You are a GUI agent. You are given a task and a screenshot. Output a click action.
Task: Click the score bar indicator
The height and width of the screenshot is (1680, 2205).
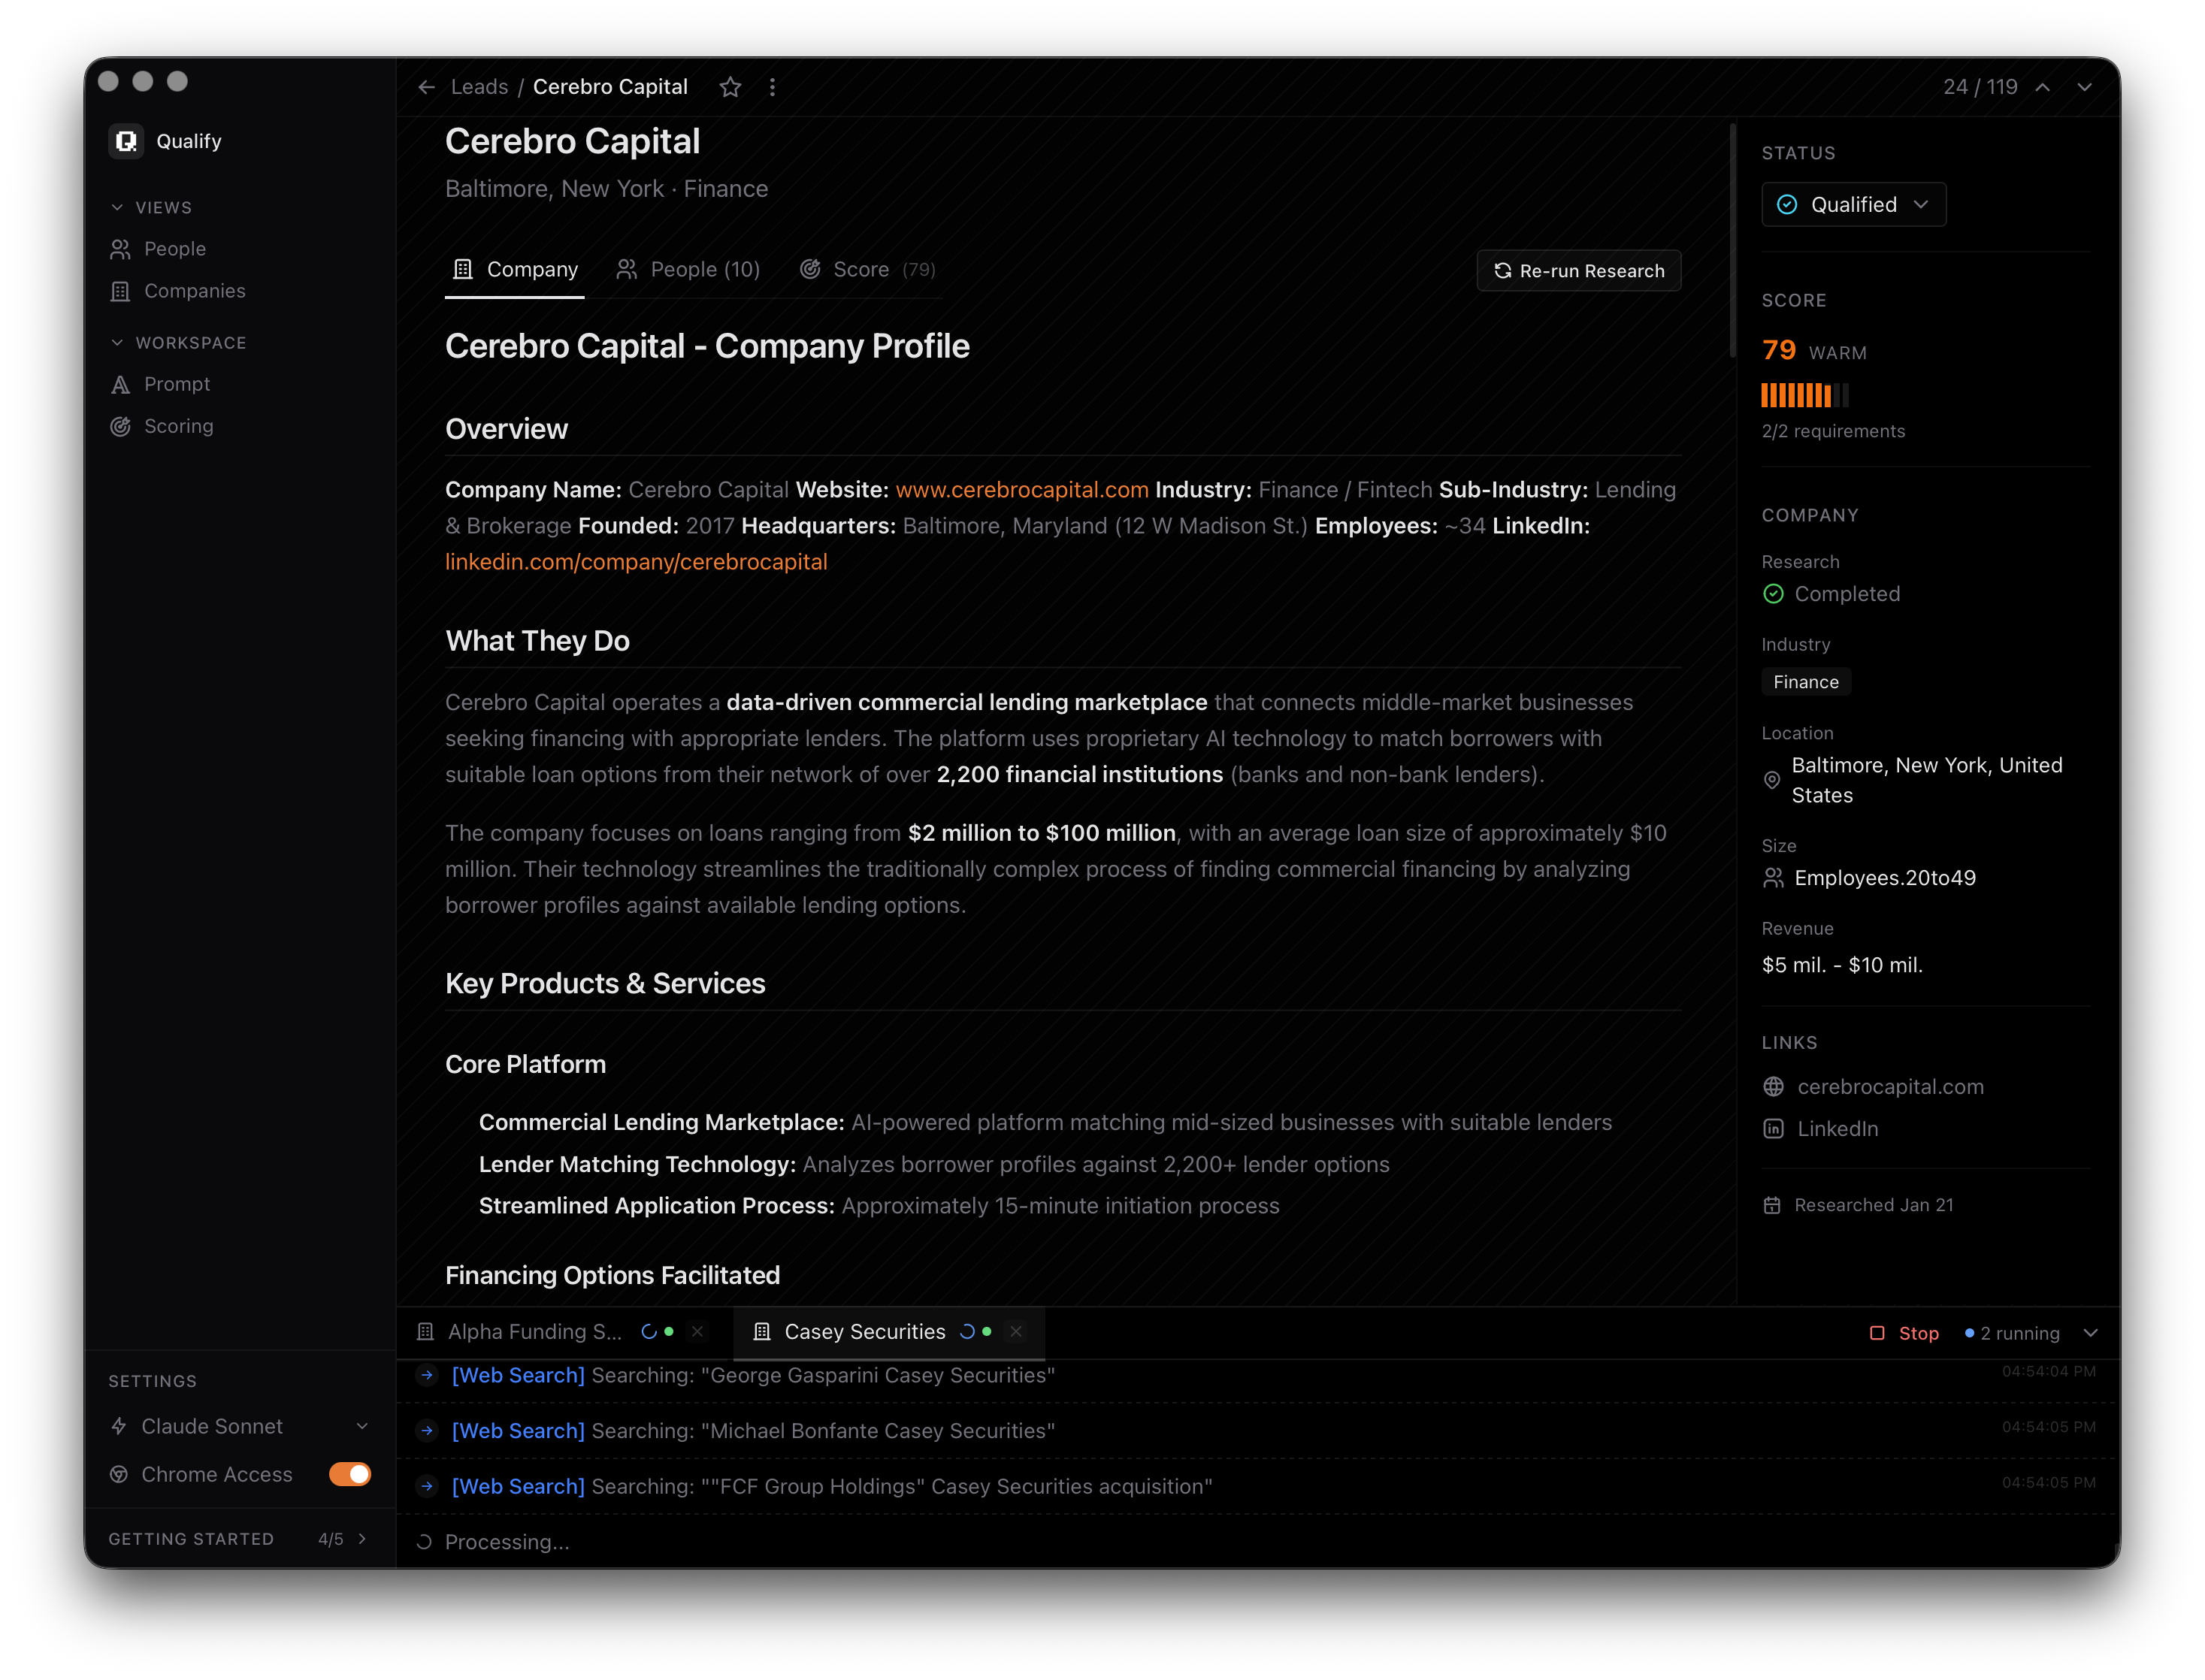[x=1805, y=396]
